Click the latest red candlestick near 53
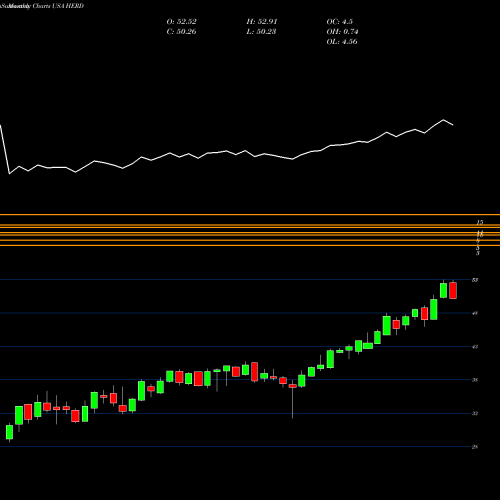The height and width of the screenshot is (500, 500). pyautogui.click(x=453, y=290)
